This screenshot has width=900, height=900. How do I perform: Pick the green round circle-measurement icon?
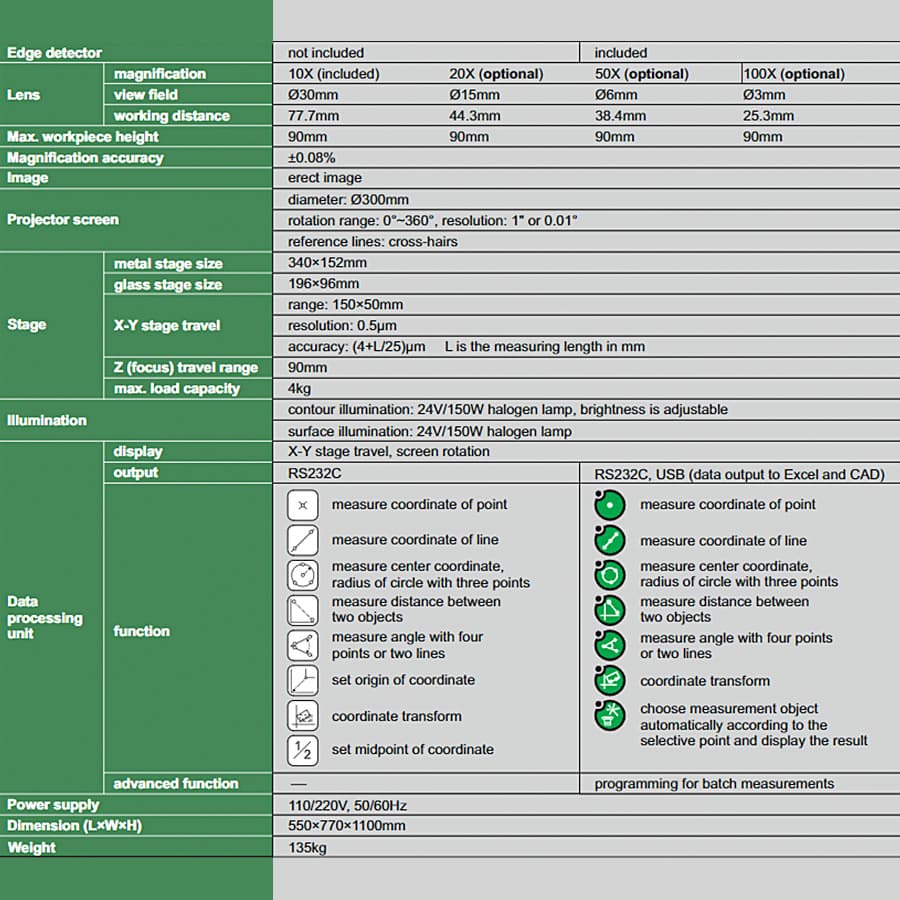(x=610, y=575)
